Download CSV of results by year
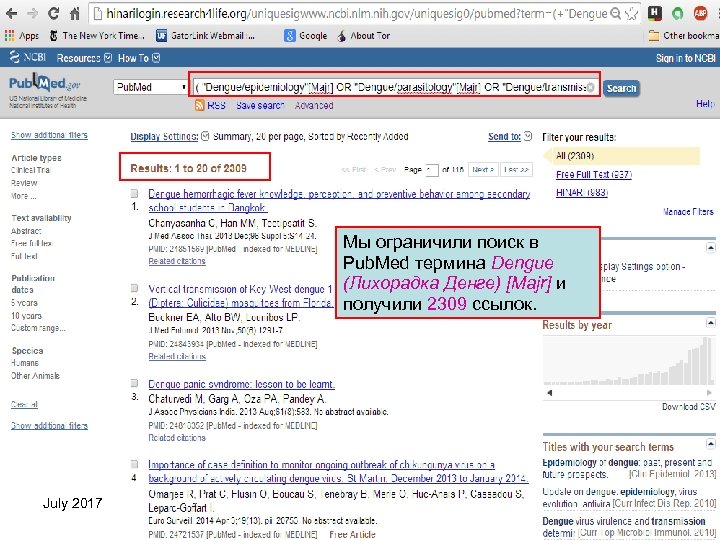 (688, 406)
